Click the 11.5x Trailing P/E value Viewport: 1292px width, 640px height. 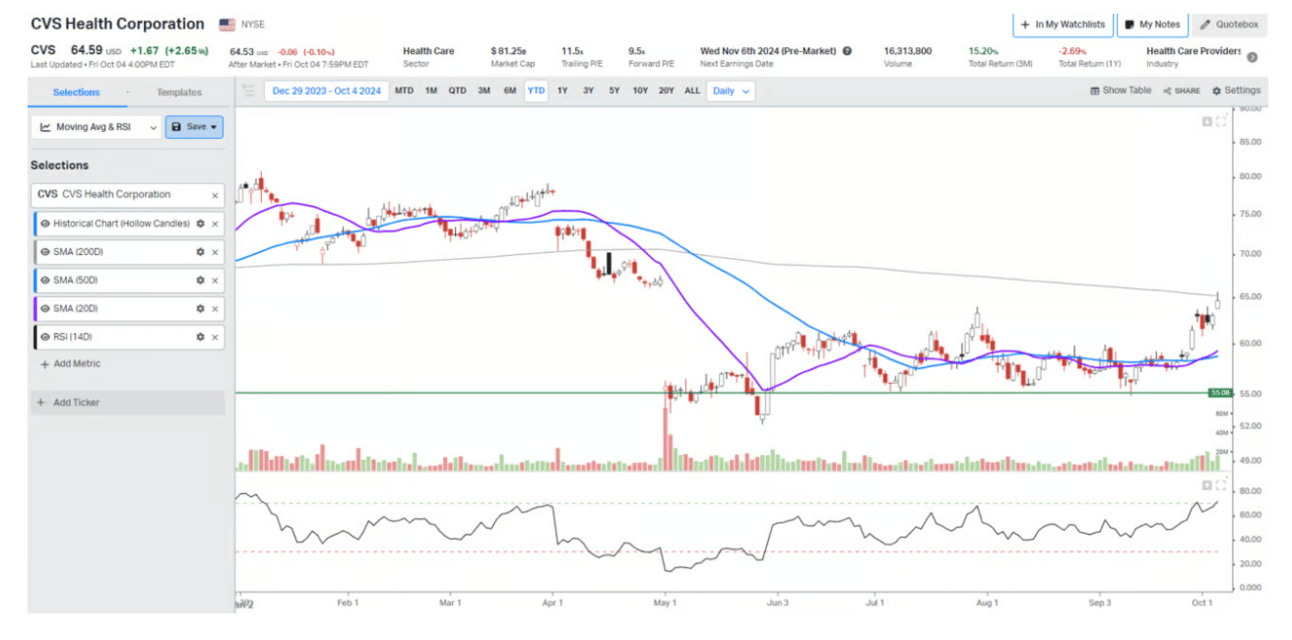pyautogui.click(x=571, y=50)
